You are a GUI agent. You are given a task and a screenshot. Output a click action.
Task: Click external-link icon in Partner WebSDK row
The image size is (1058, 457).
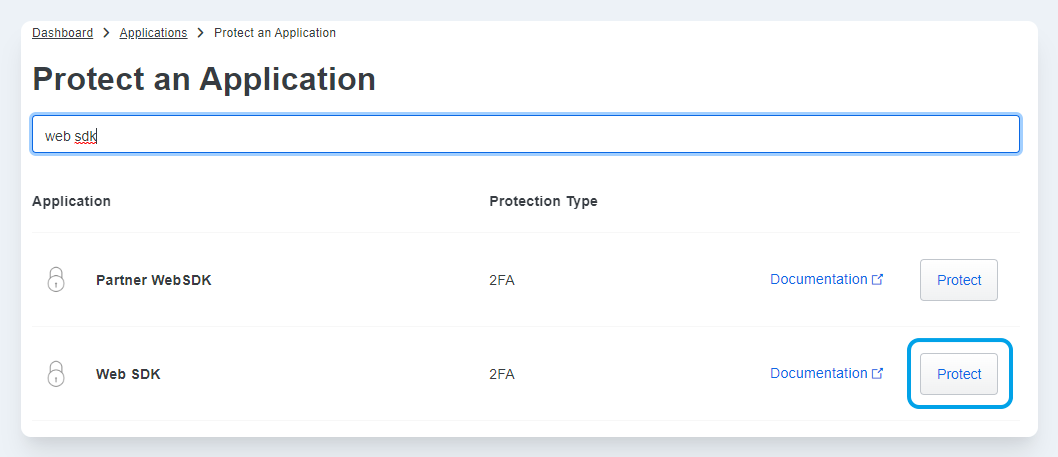coord(878,280)
